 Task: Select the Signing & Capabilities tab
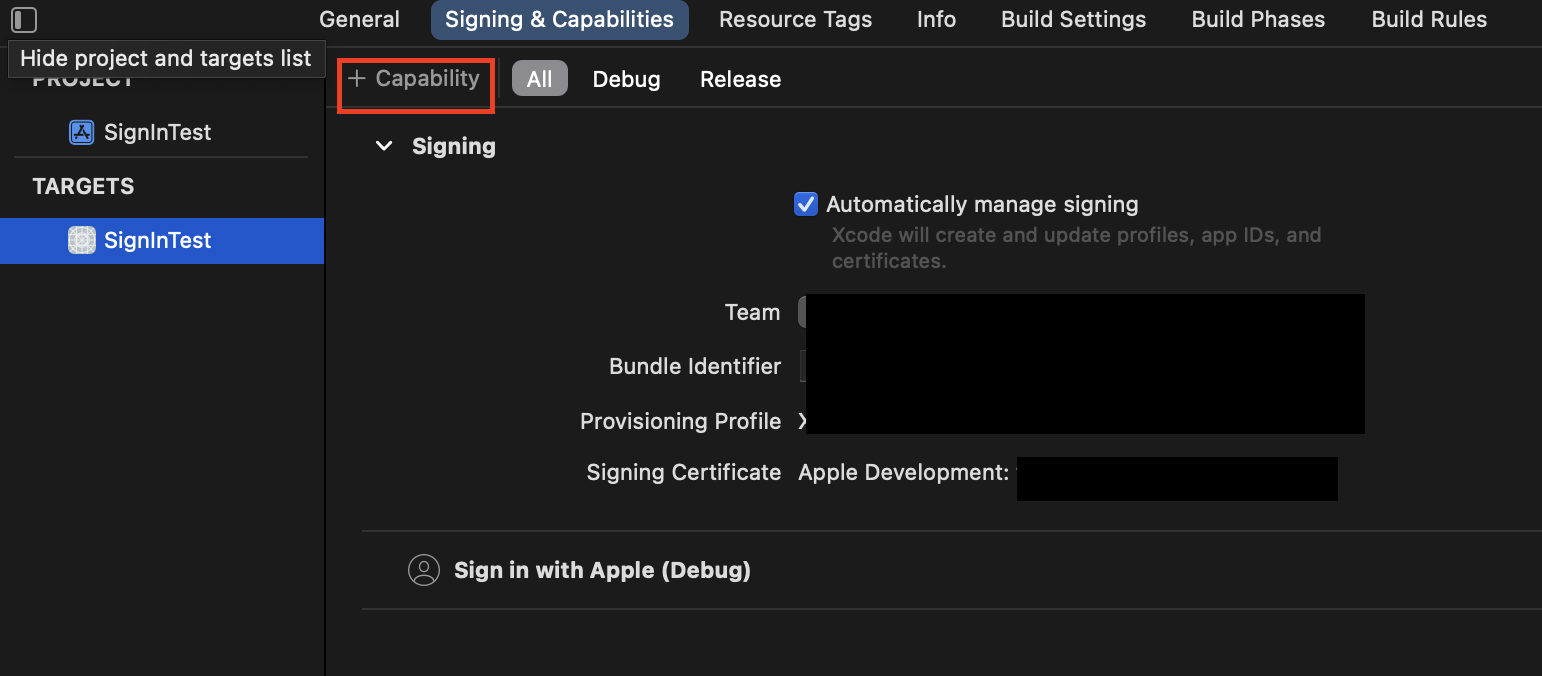coord(560,20)
